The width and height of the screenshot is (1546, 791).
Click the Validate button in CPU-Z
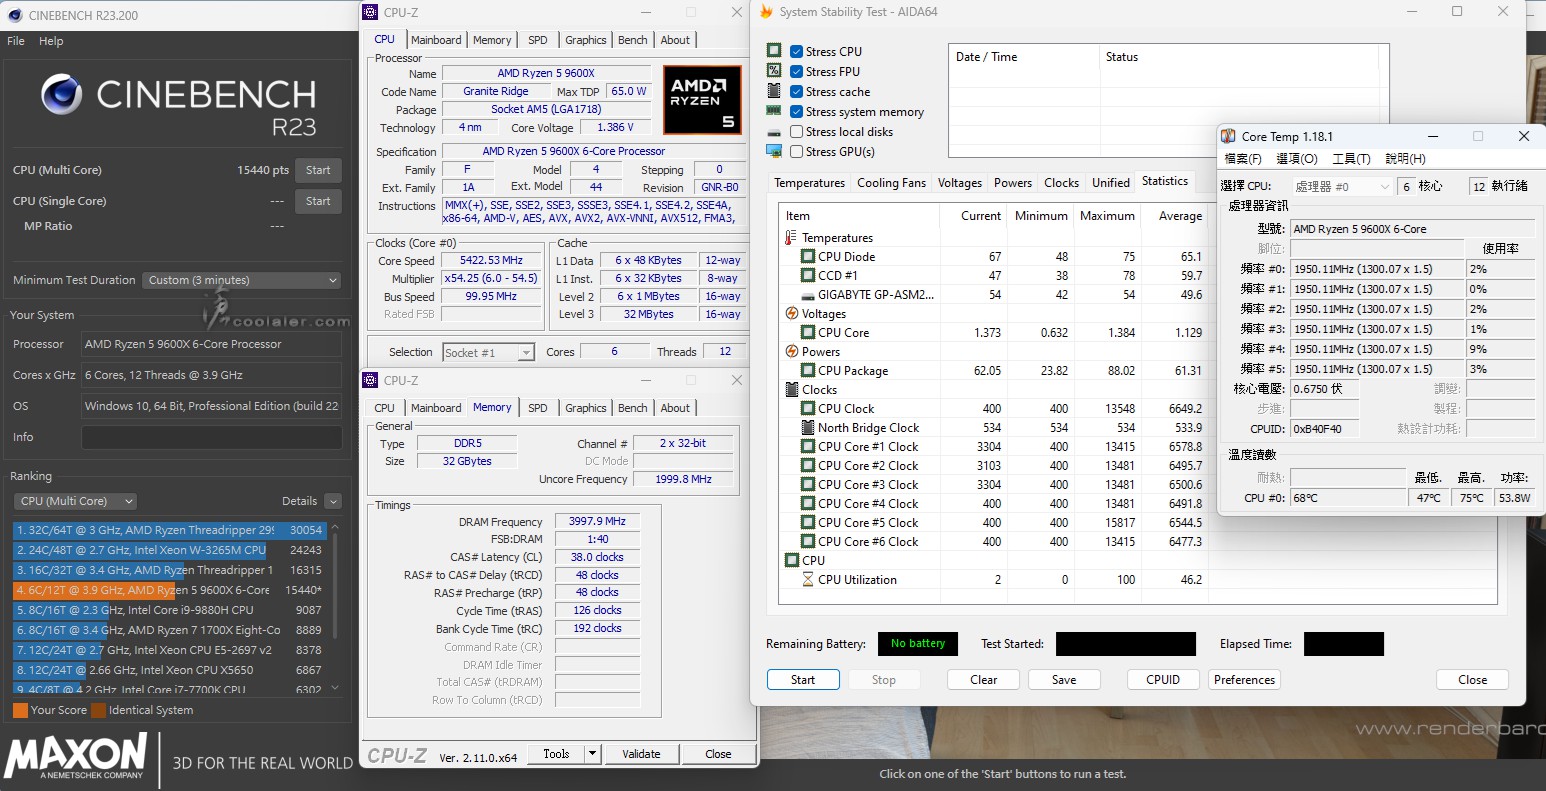click(641, 754)
